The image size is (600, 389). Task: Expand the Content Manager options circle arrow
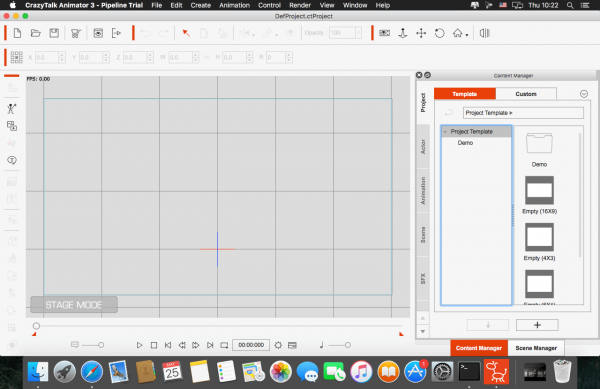click(x=584, y=94)
